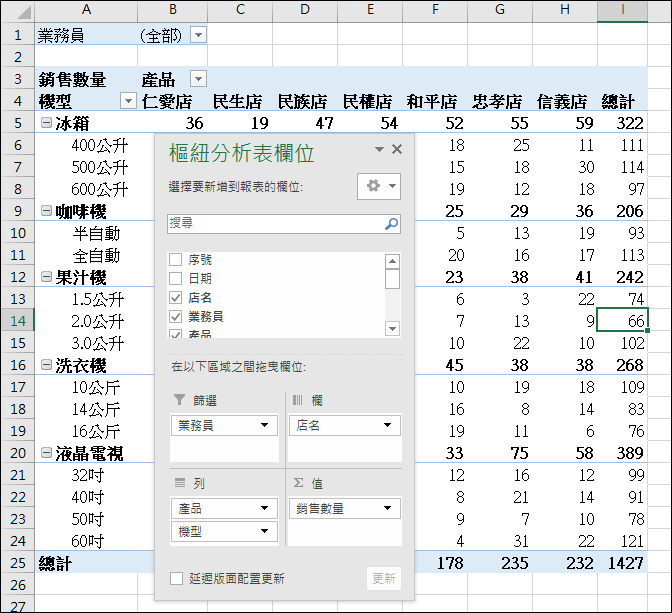Untick the 業務員 field checkbox
Screen dimensions: 672x613
tap(175, 317)
